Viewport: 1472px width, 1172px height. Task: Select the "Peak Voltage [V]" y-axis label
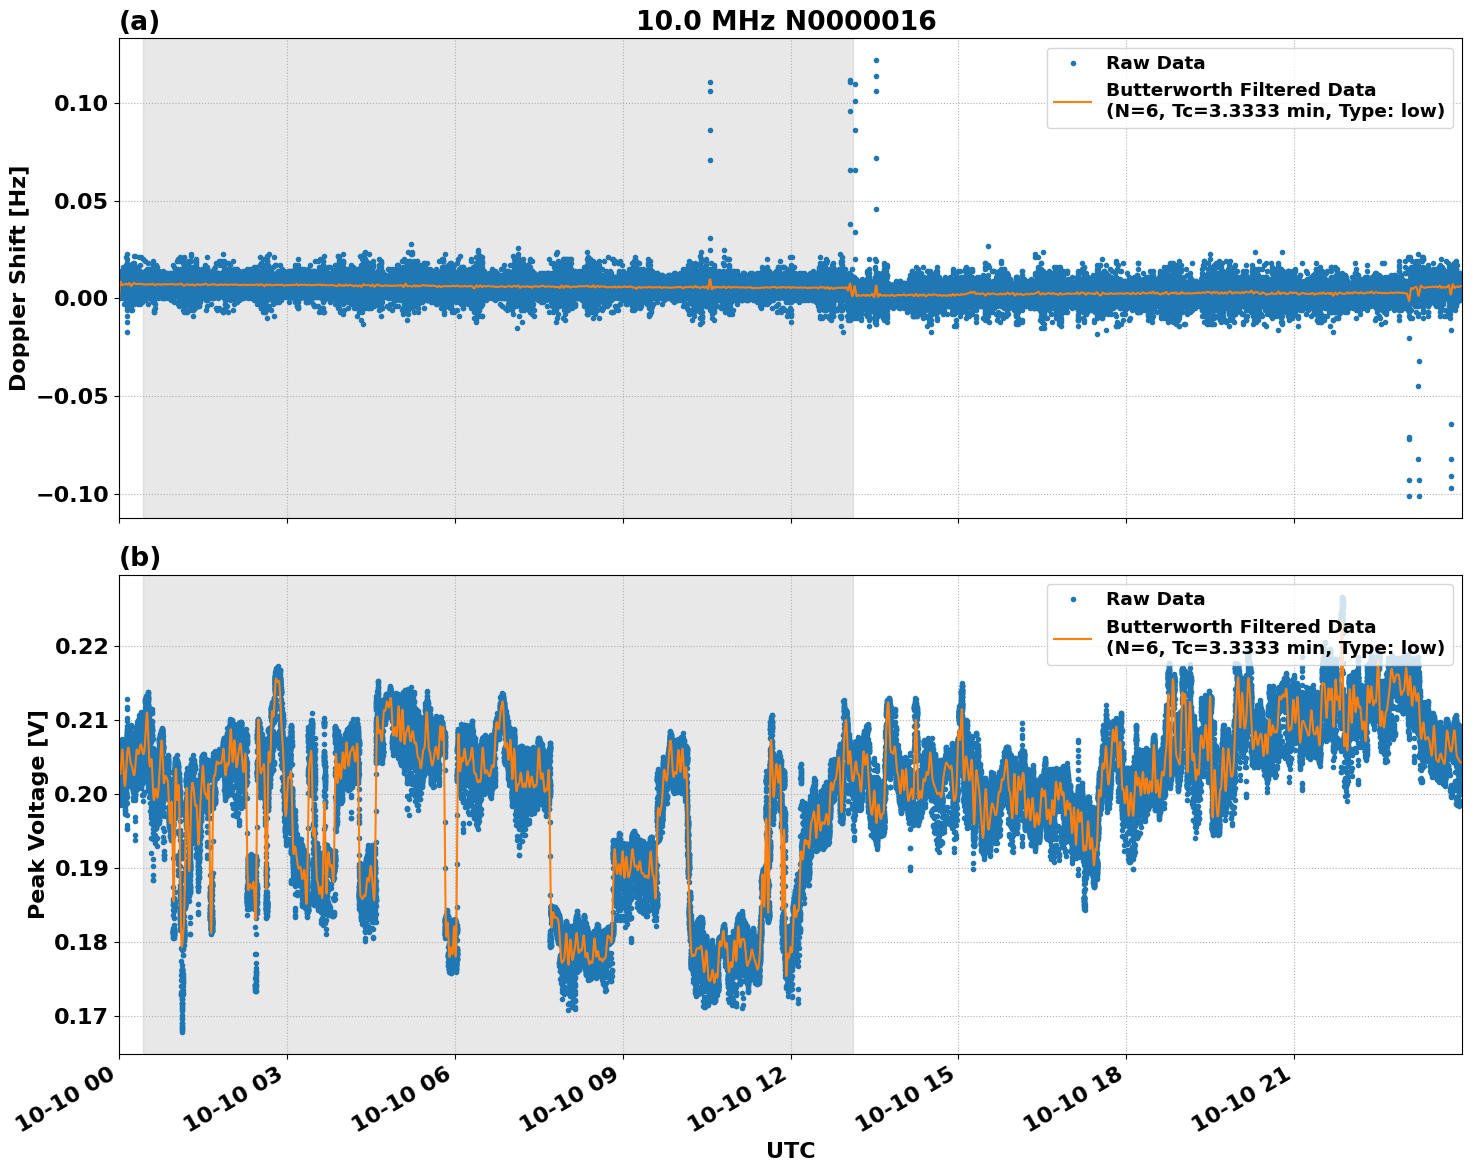pos(37,836)
